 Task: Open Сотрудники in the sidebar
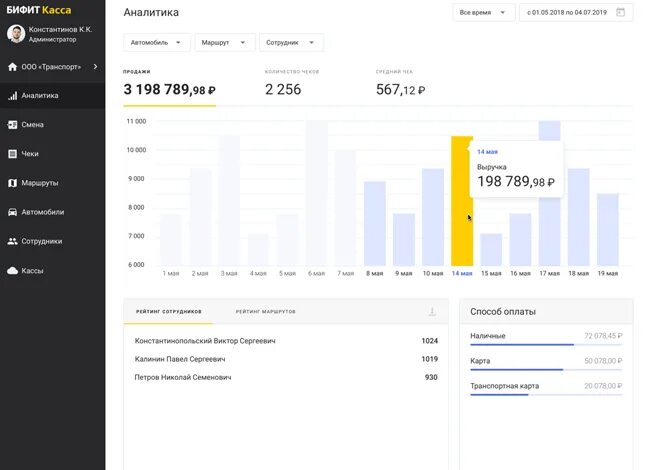tap(53, 241)
